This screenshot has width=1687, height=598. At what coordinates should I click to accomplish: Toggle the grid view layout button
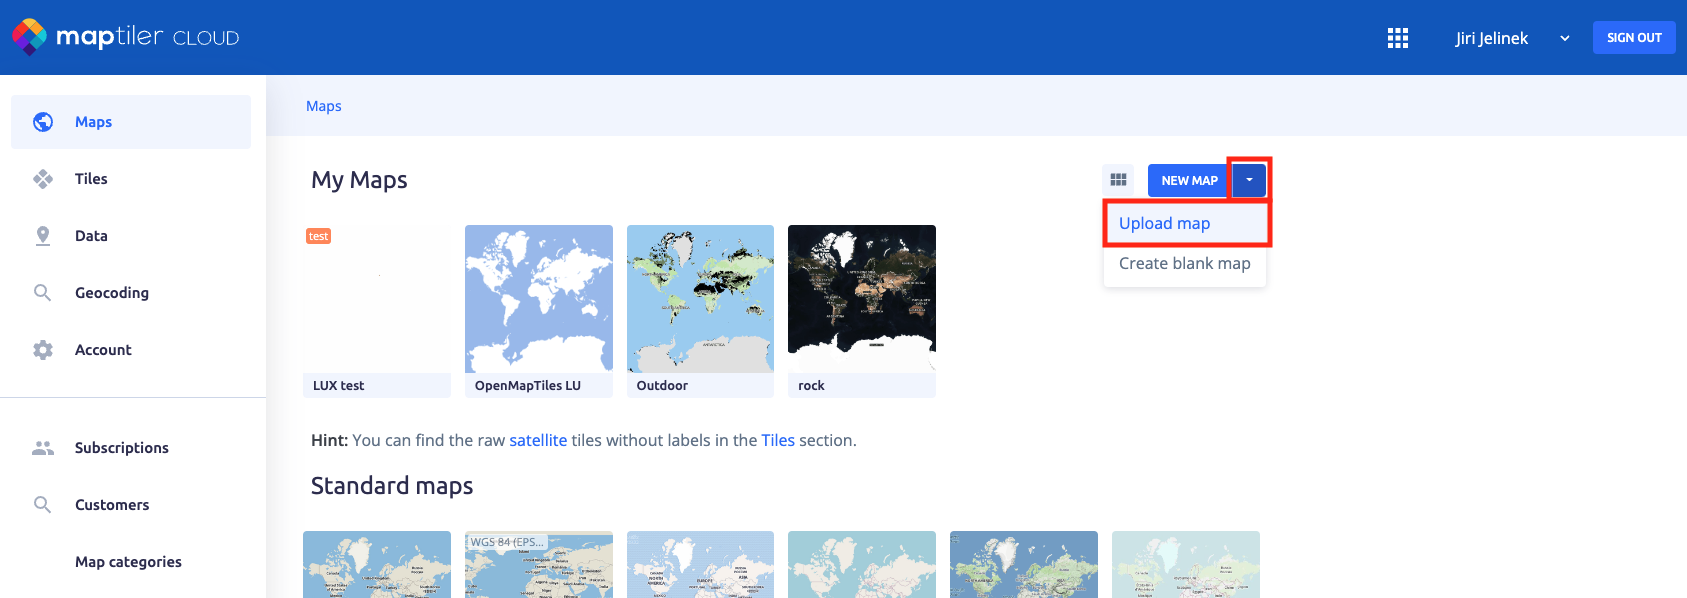coord(1118,180)
